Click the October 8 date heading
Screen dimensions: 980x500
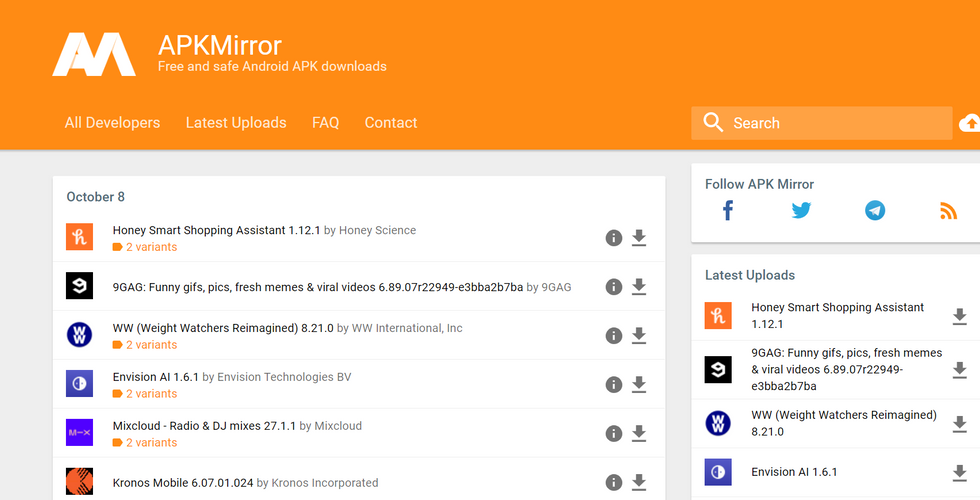pos(96,197)
